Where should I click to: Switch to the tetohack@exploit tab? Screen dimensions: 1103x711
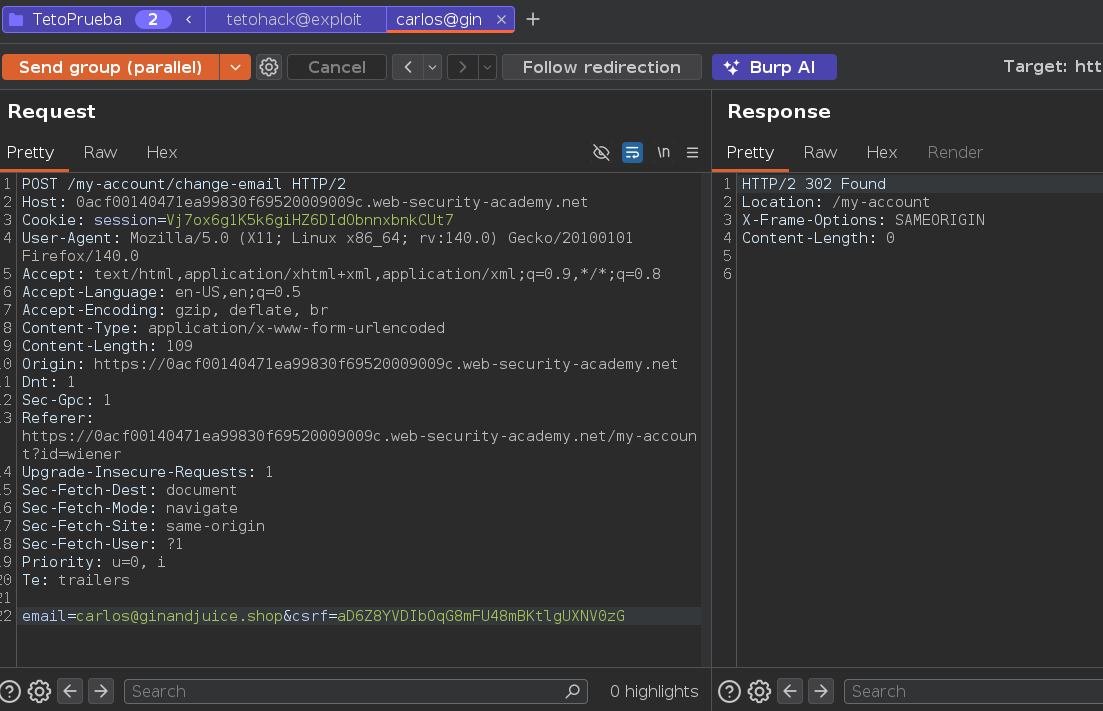294,20
